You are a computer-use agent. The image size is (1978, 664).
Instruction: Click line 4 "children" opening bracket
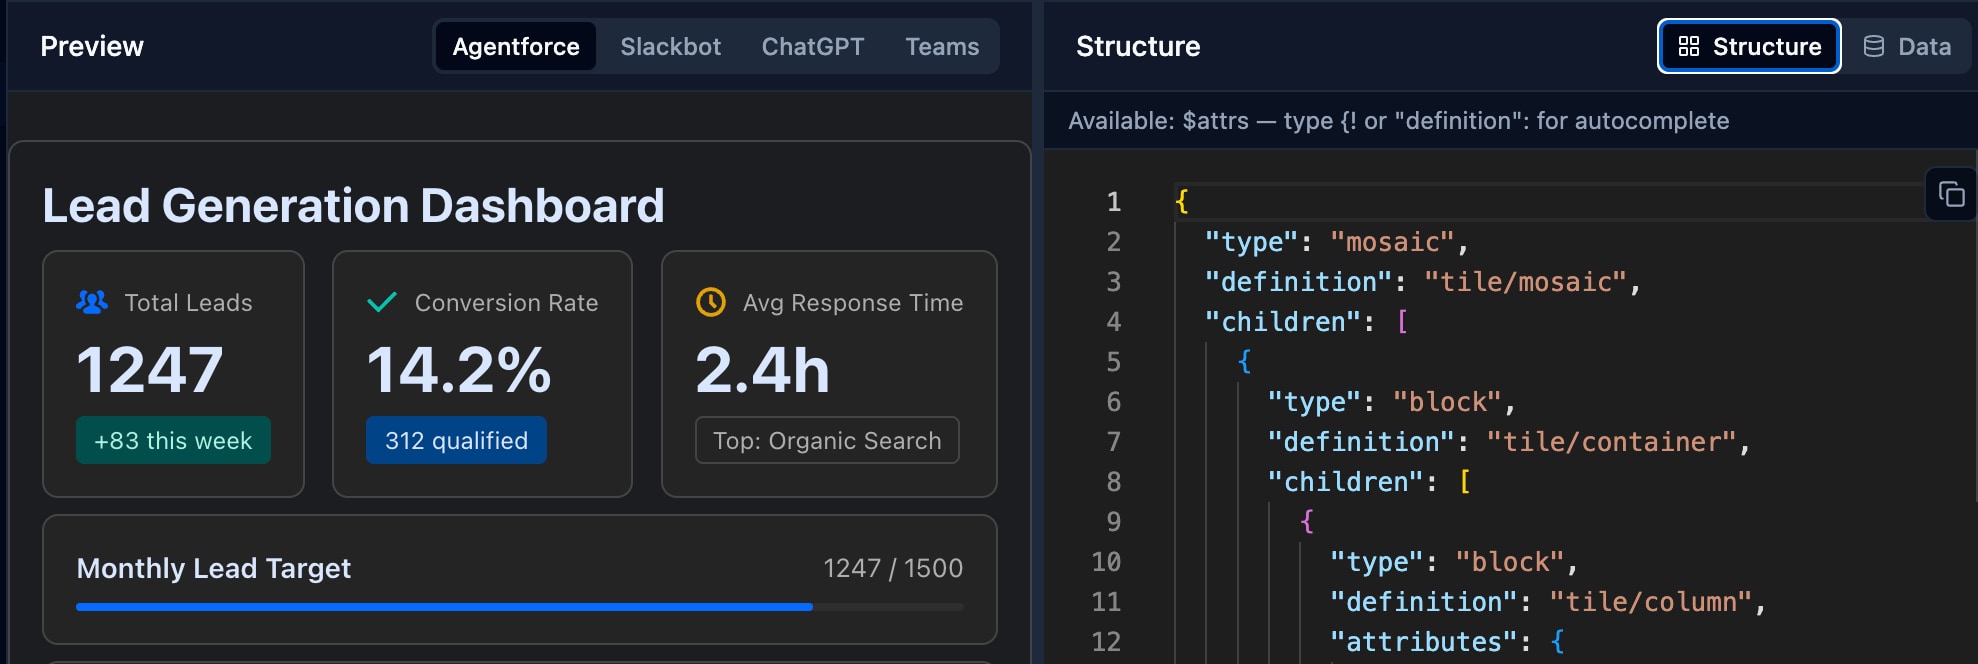(1402, 322)
